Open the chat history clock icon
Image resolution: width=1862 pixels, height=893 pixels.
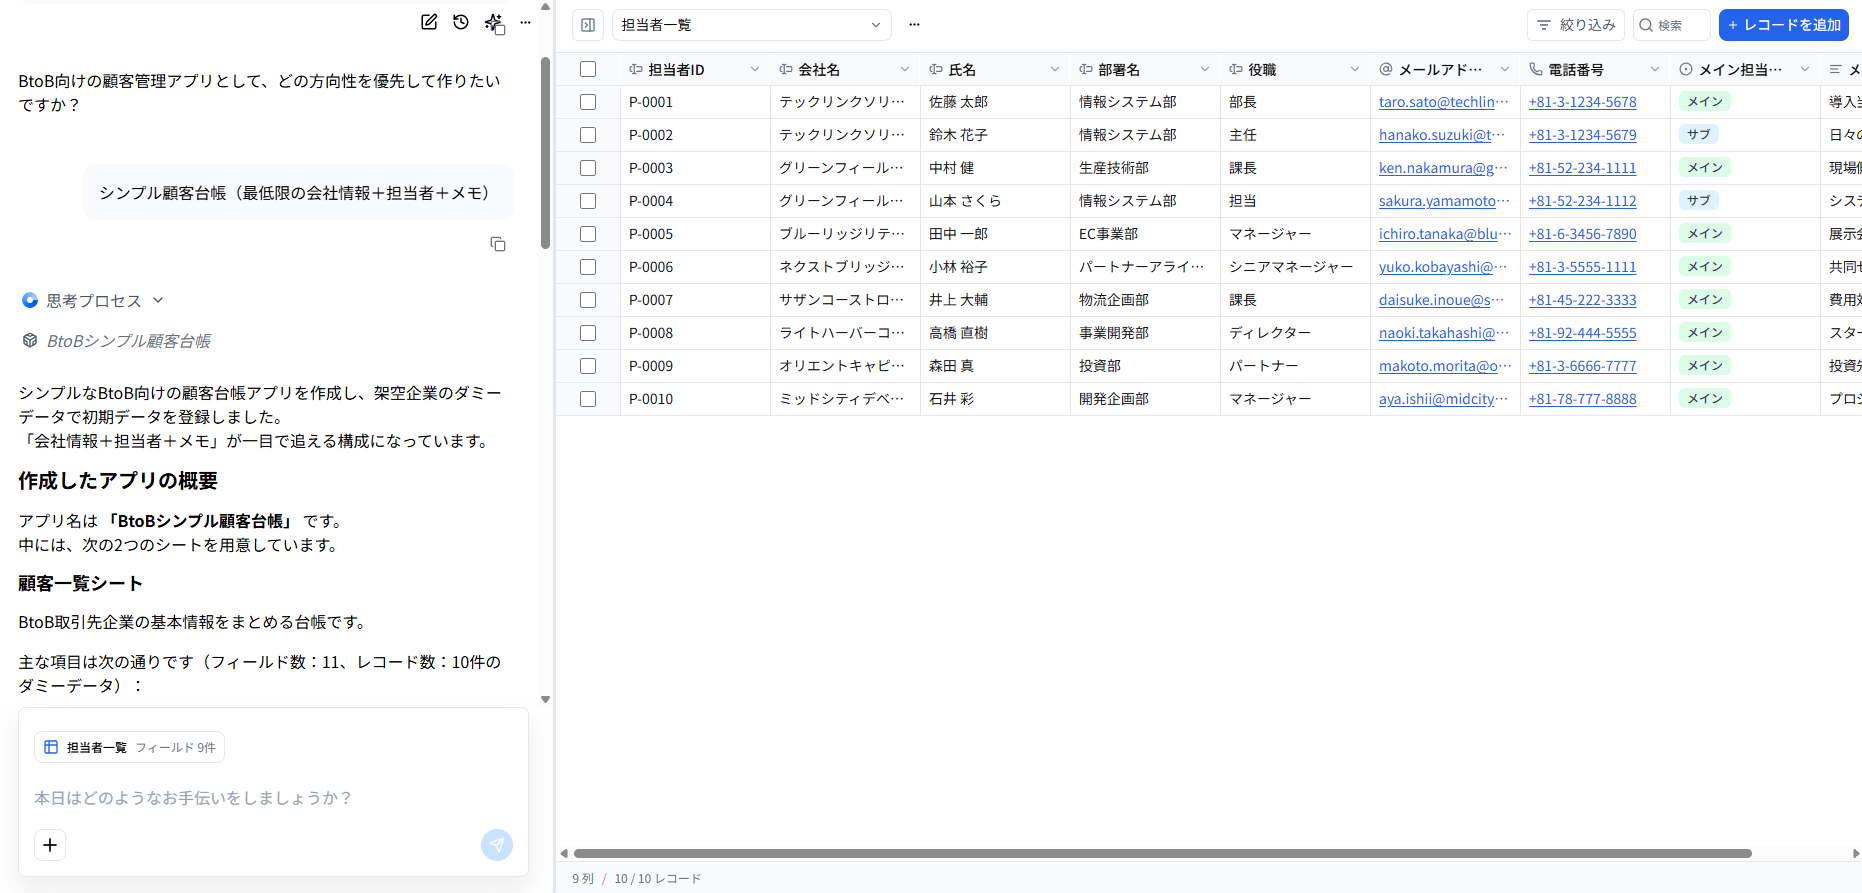[461, 22]
